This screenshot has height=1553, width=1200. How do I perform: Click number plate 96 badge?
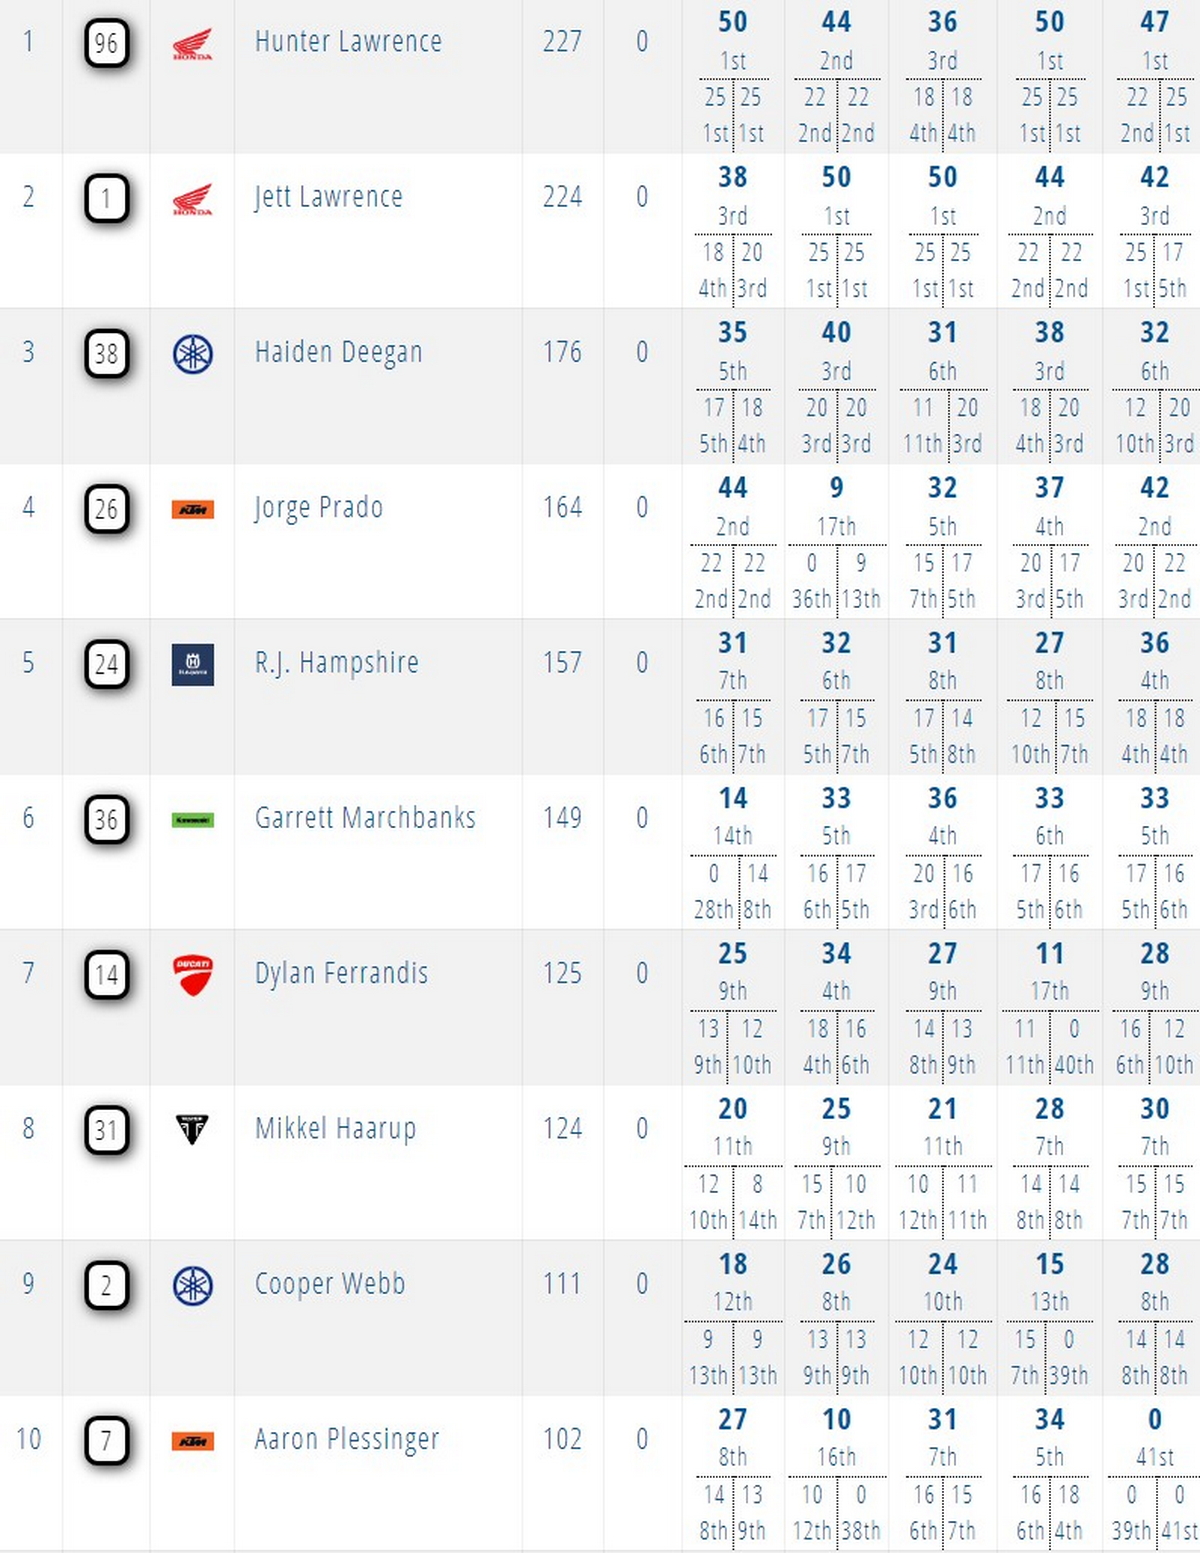click(106, 43)
